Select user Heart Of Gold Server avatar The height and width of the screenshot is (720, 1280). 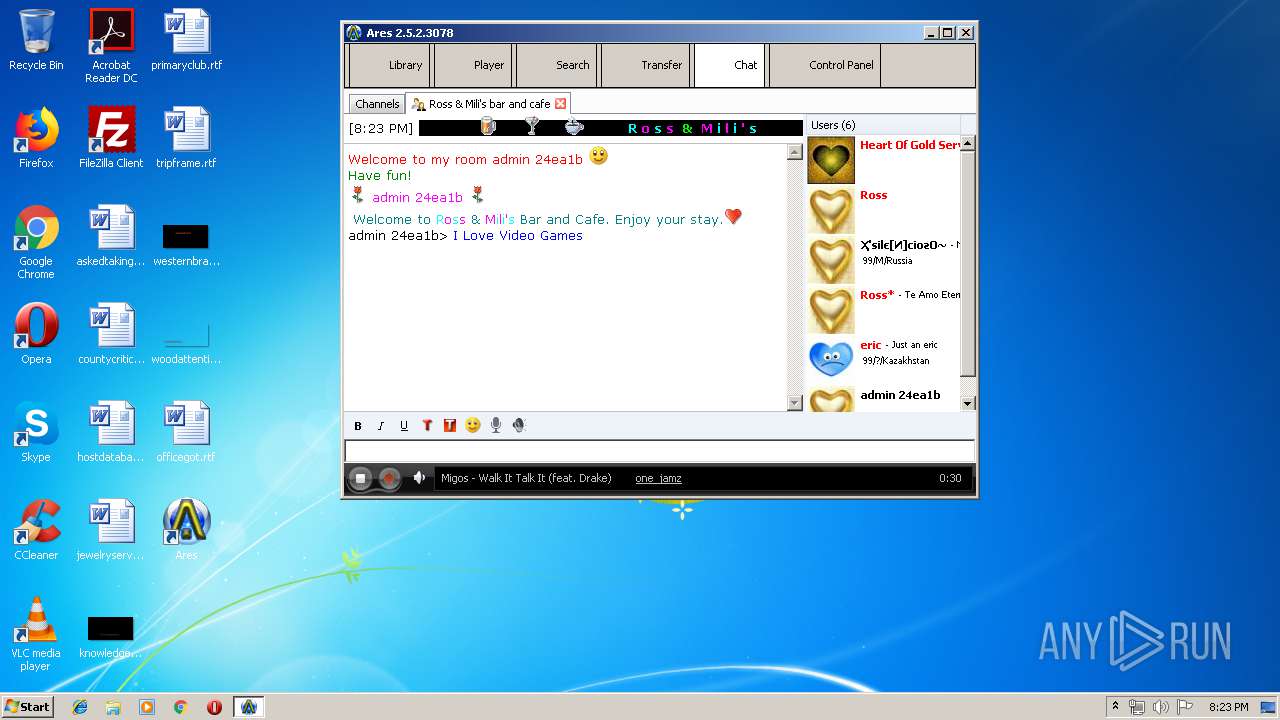pos(831,160)
